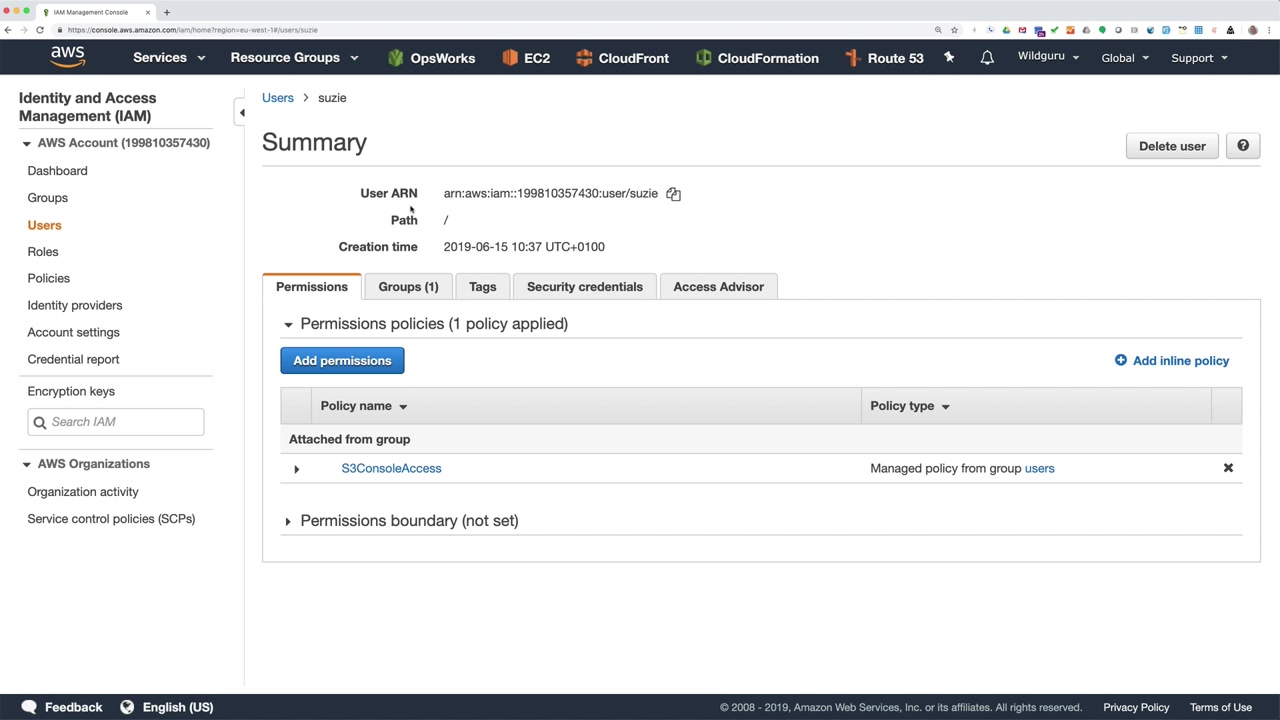Open Credential report in the sidebar
1280x720 pixels.
pyautogui.click(x=73, y=360)
